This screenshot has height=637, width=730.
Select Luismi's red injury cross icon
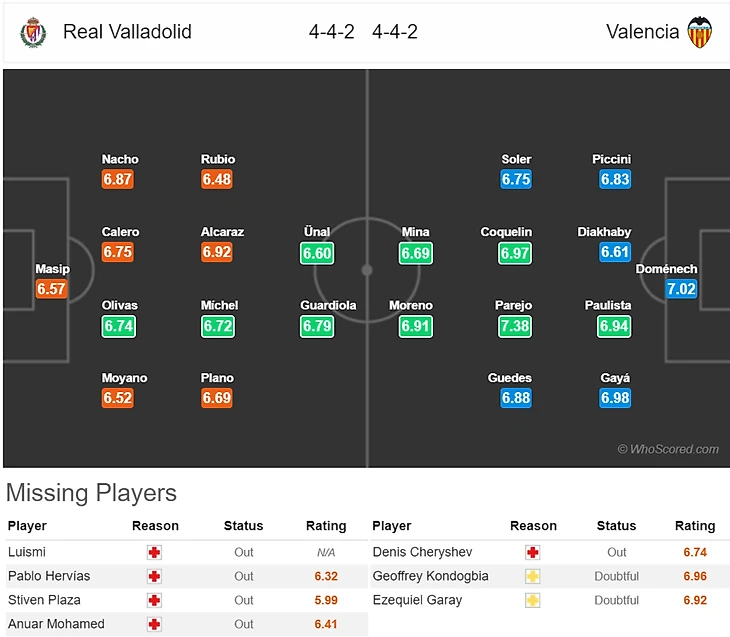154,552
